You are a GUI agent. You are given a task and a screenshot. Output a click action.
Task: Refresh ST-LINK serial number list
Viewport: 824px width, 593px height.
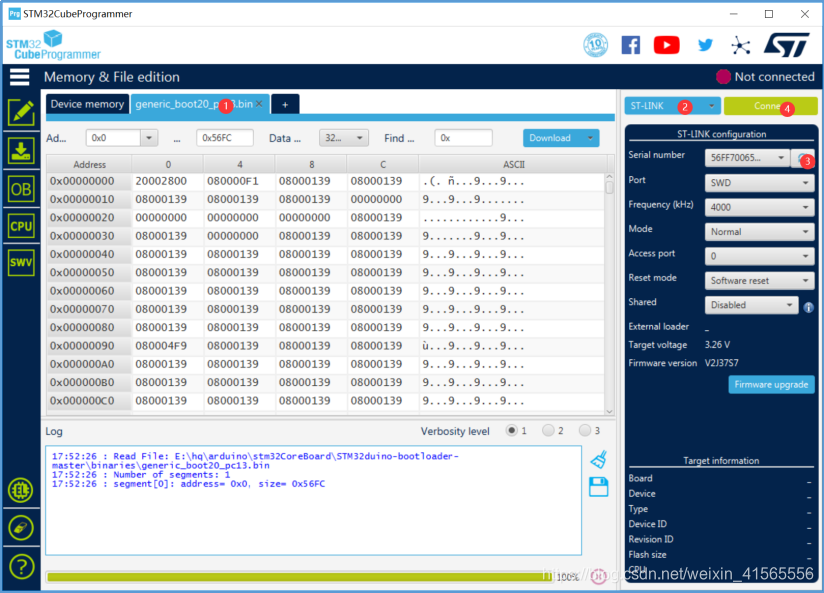pos(802,158)
